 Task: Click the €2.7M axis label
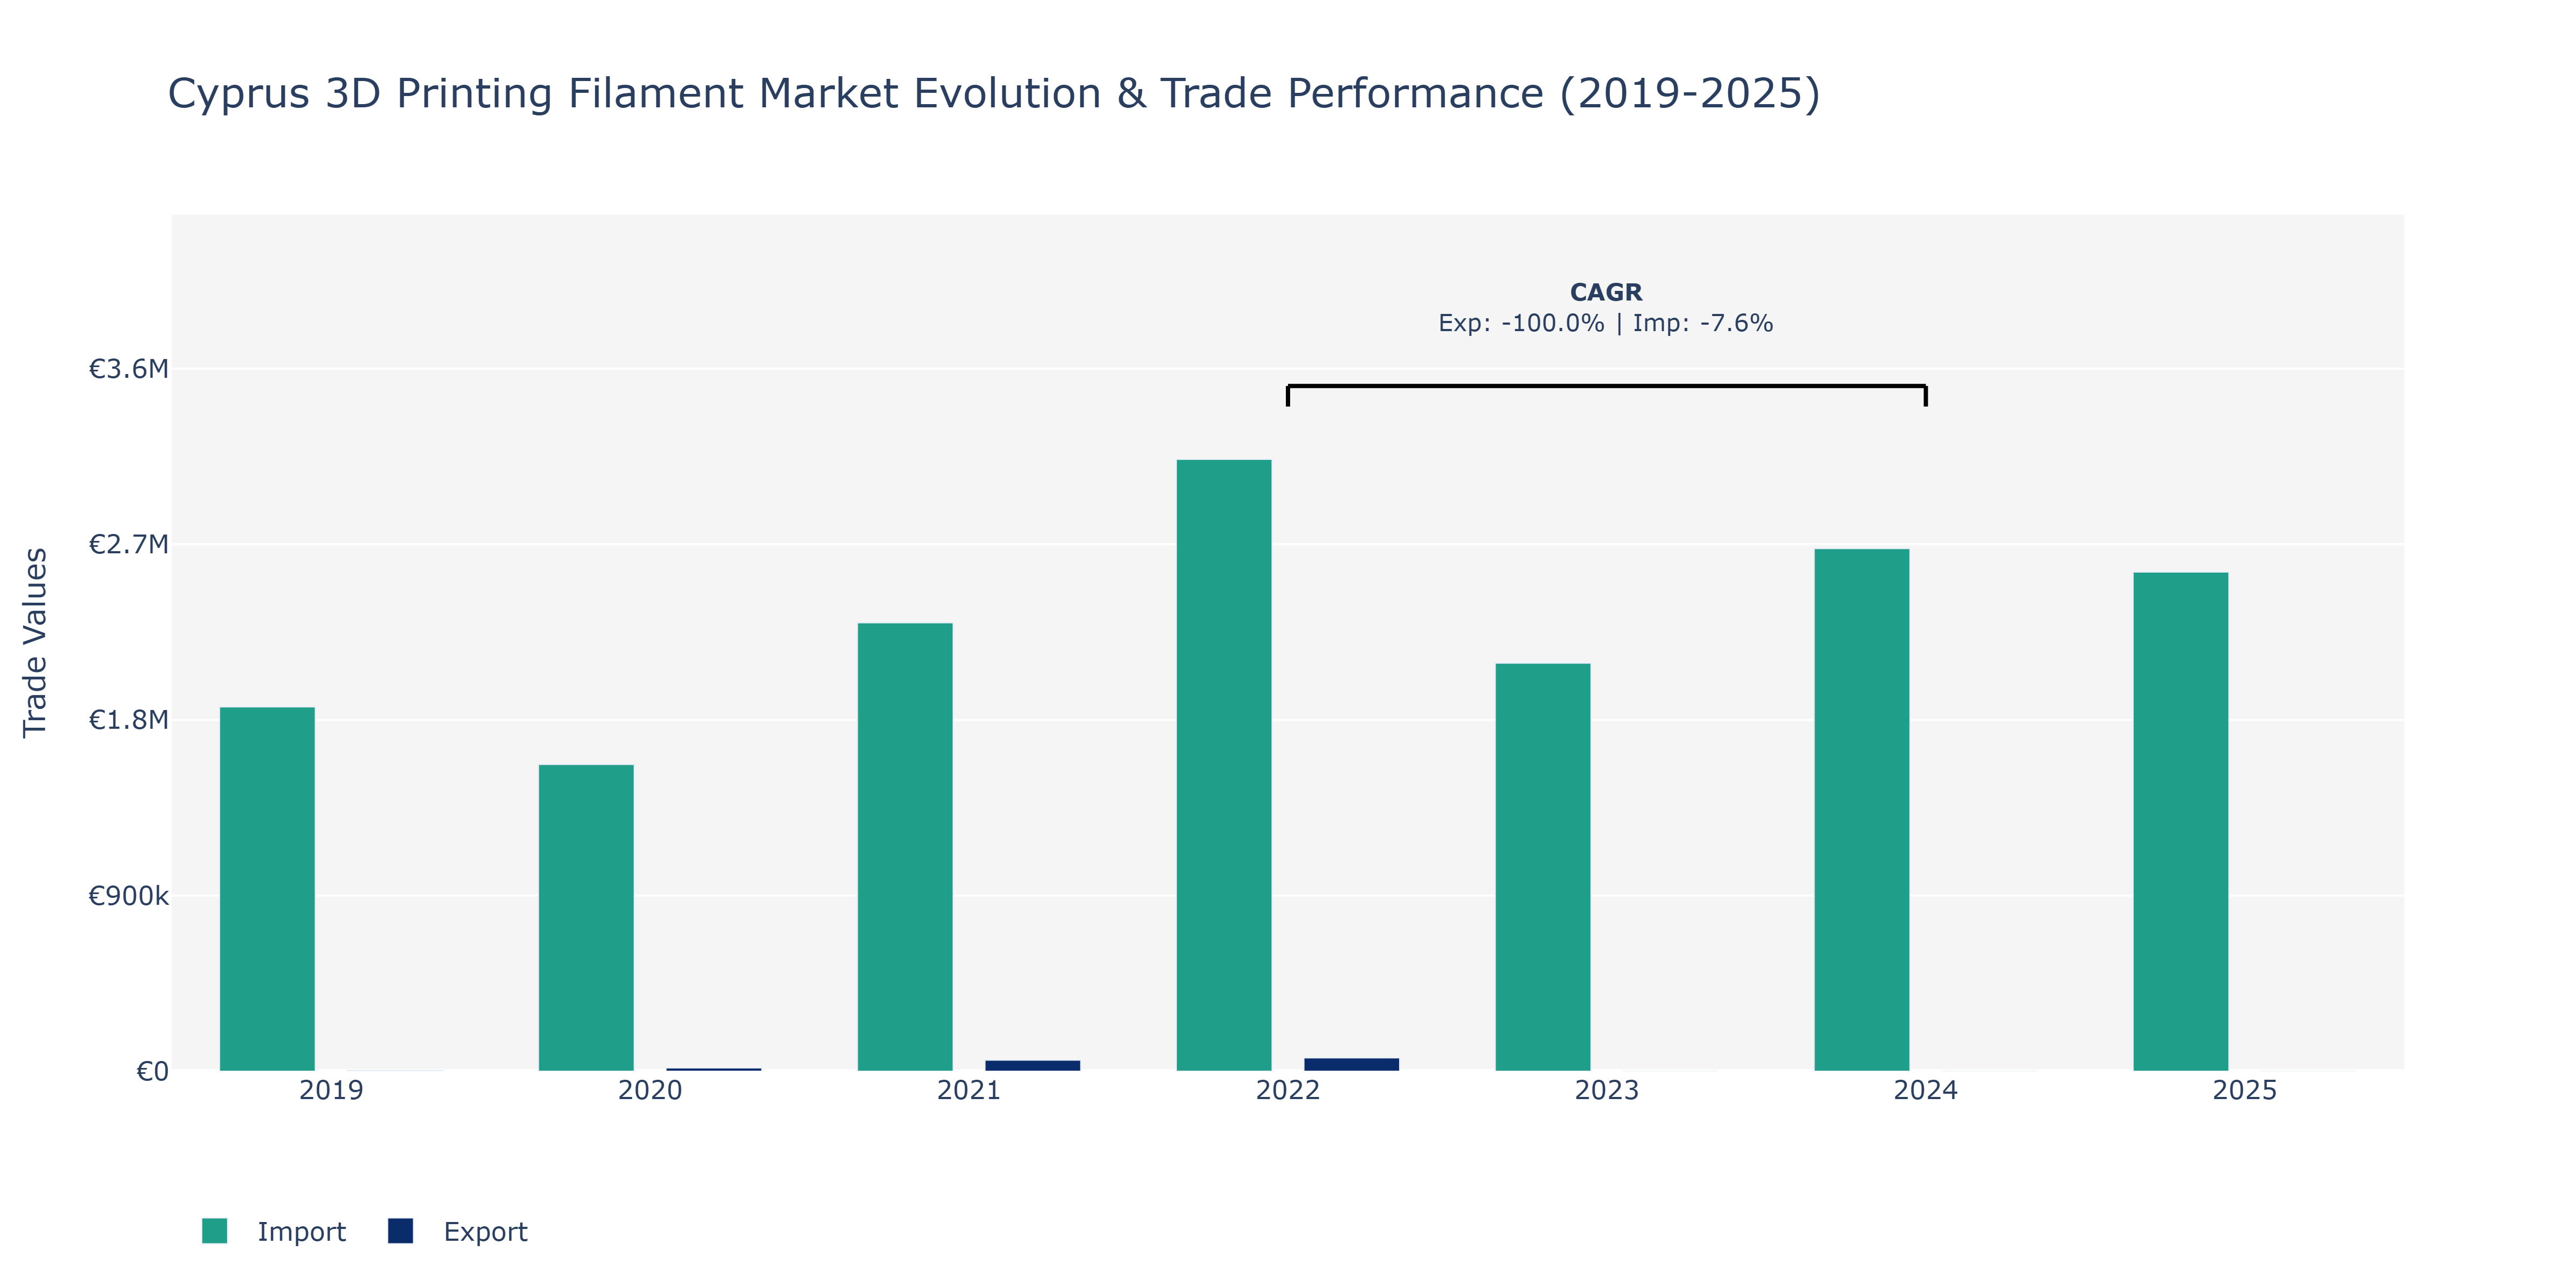pyautogui.click(x=129, y=544)
